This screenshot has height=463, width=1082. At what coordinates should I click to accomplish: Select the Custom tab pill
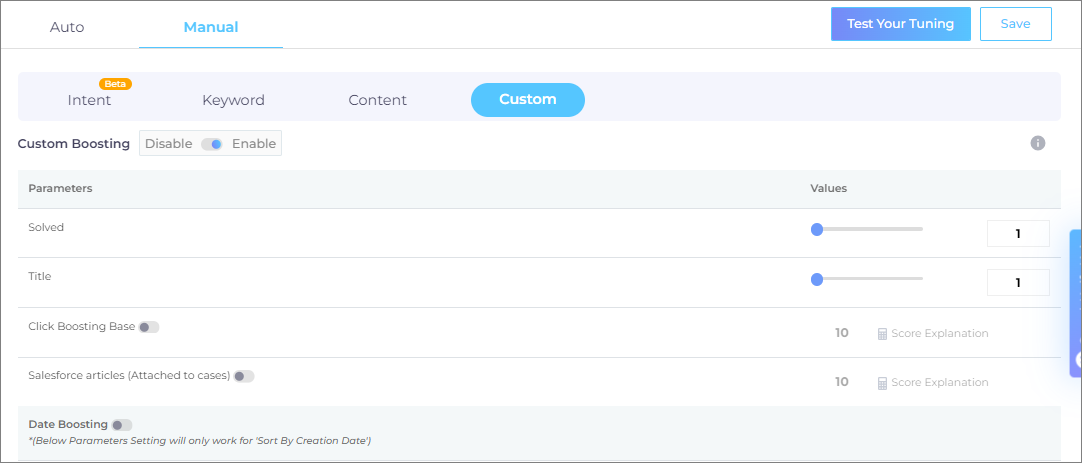[x=527, y=100]
